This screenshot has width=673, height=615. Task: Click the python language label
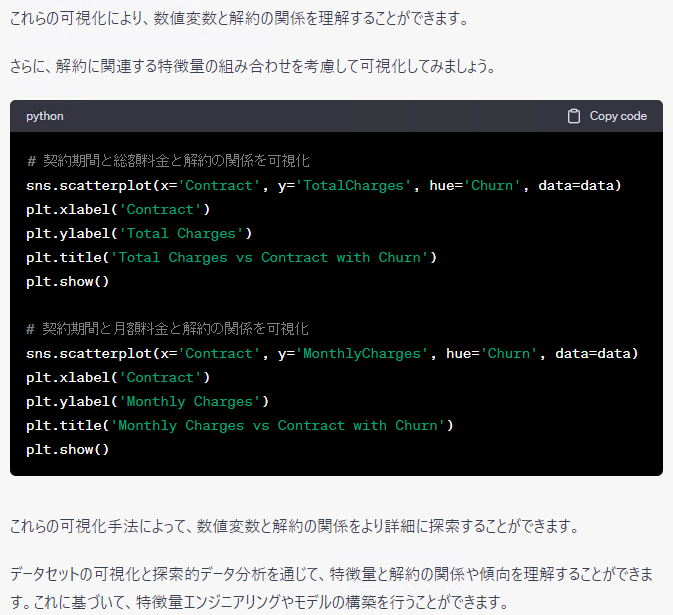click(x=44, y=116)
